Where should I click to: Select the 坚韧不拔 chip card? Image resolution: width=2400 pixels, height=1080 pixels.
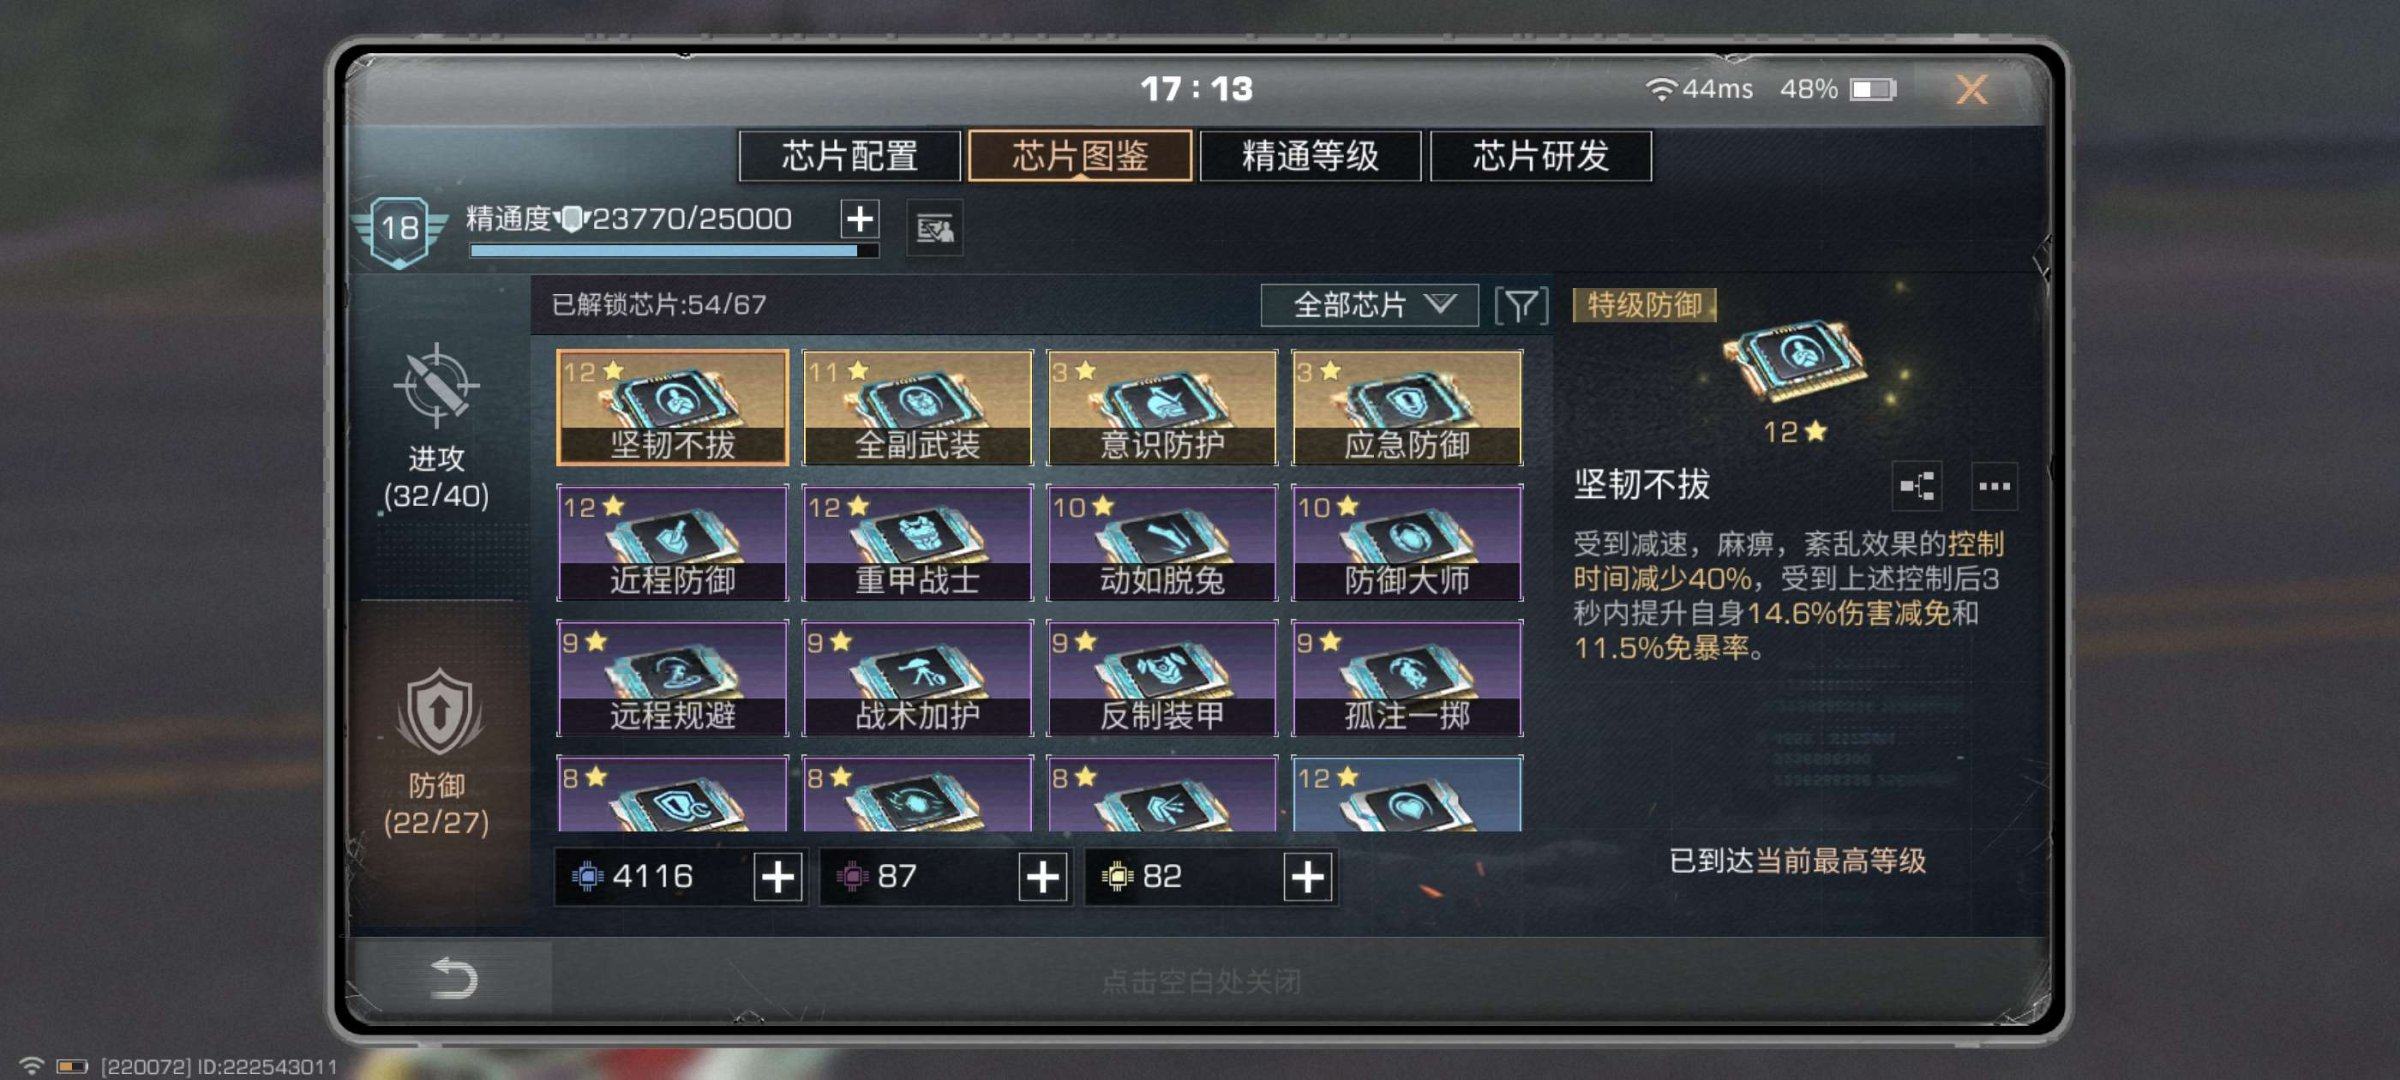pos(672,407)
